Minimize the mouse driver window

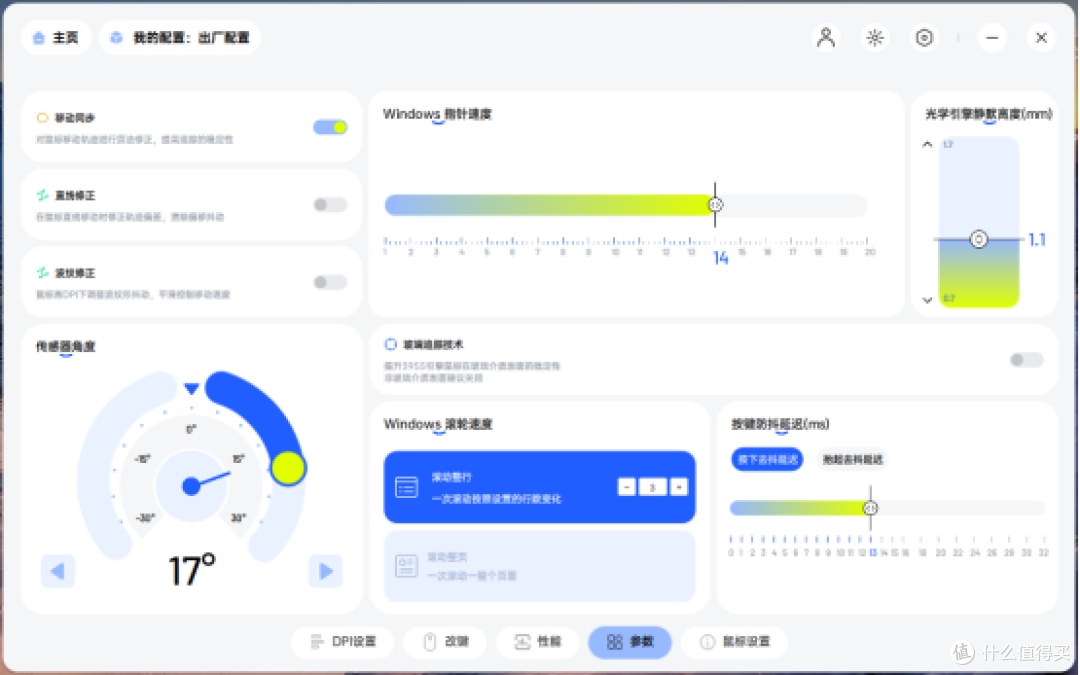(992, 37)
